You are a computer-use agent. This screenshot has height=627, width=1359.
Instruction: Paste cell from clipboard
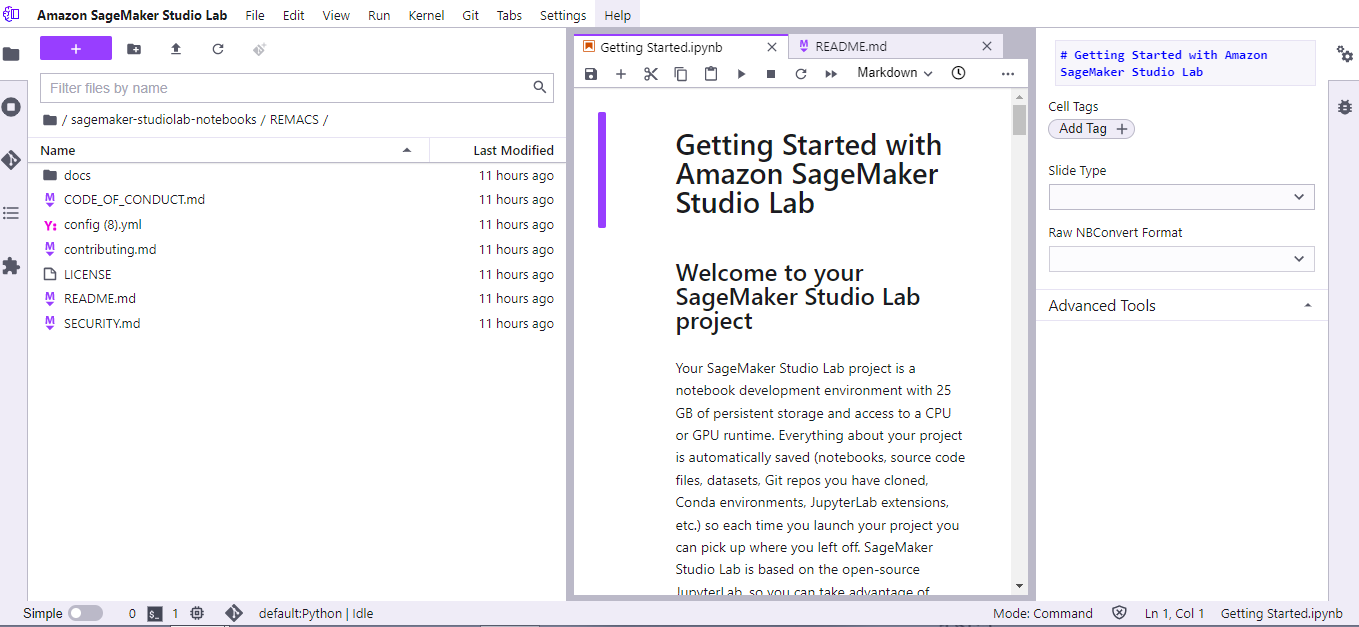[711, 73]
